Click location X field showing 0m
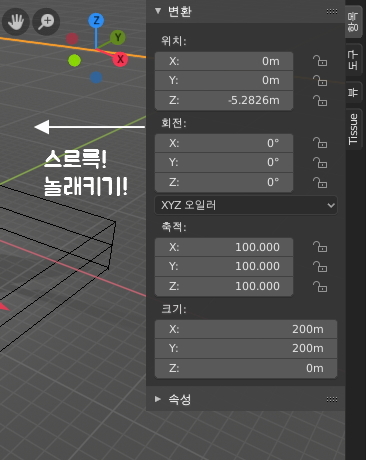Viewport: 366px width, 460px height. (x=224, y=61)
